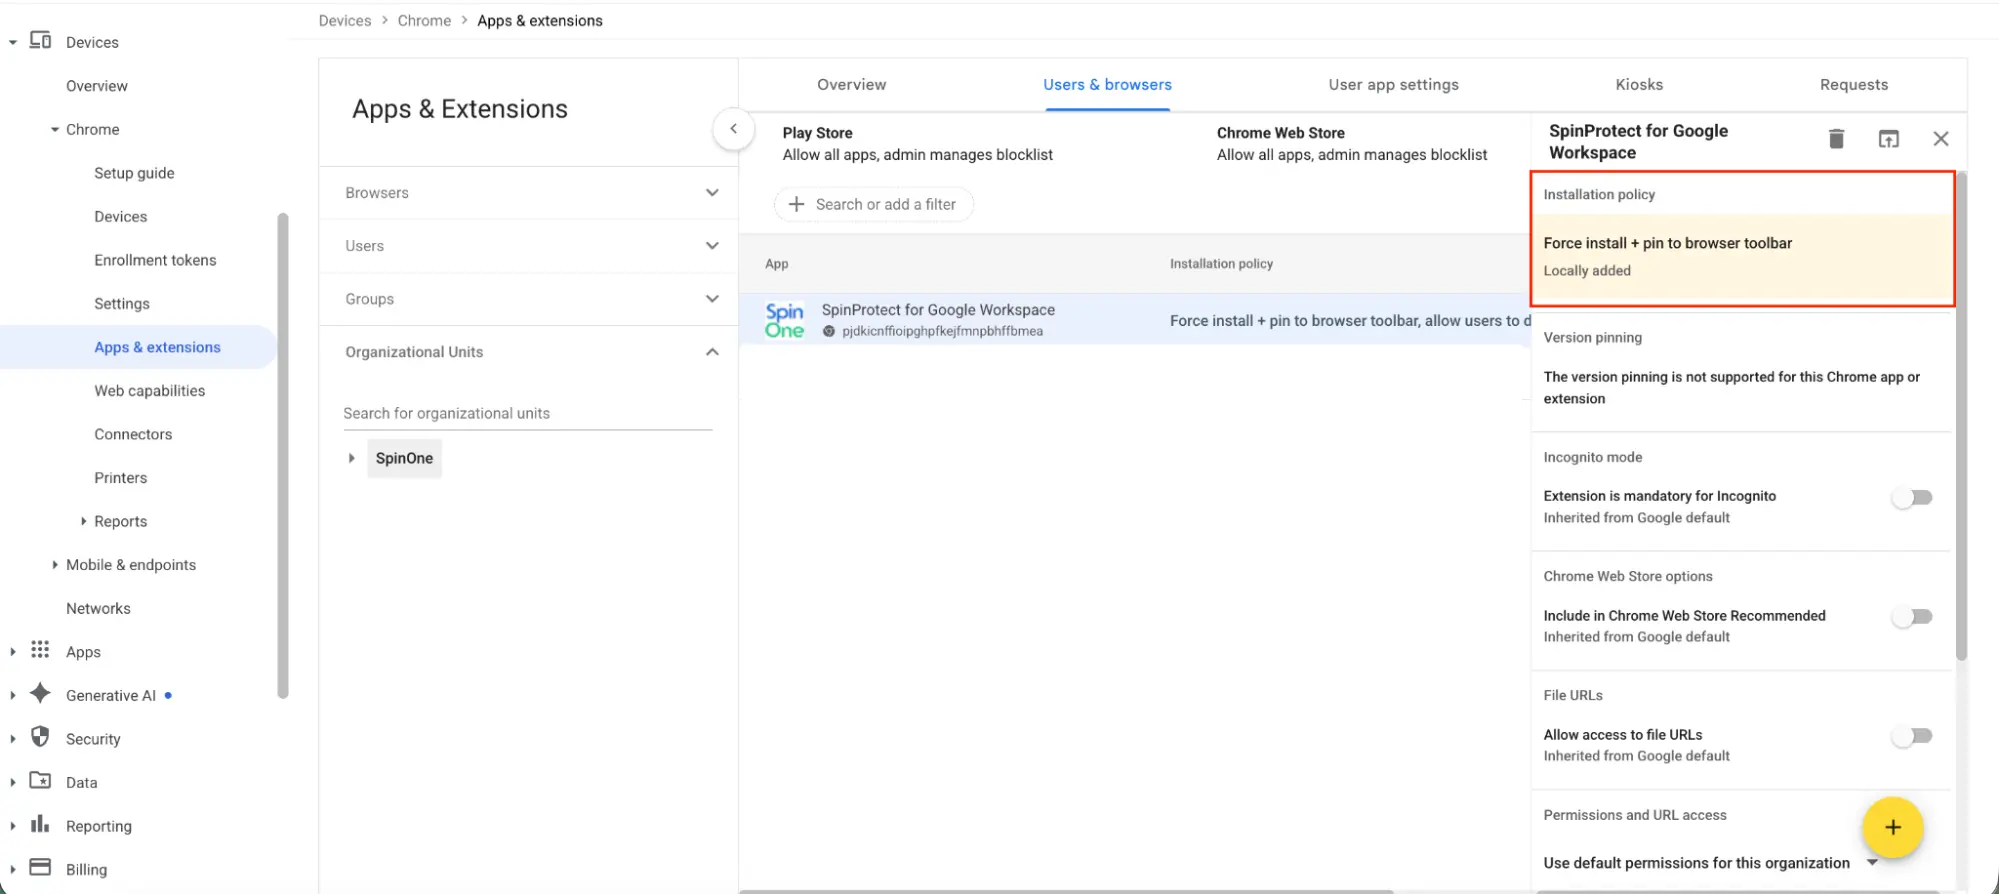Viewport: 1999px width, 895px height.
Task: Select SpinProtect for Google Workspace row
Action: (x=1135, y=320)
